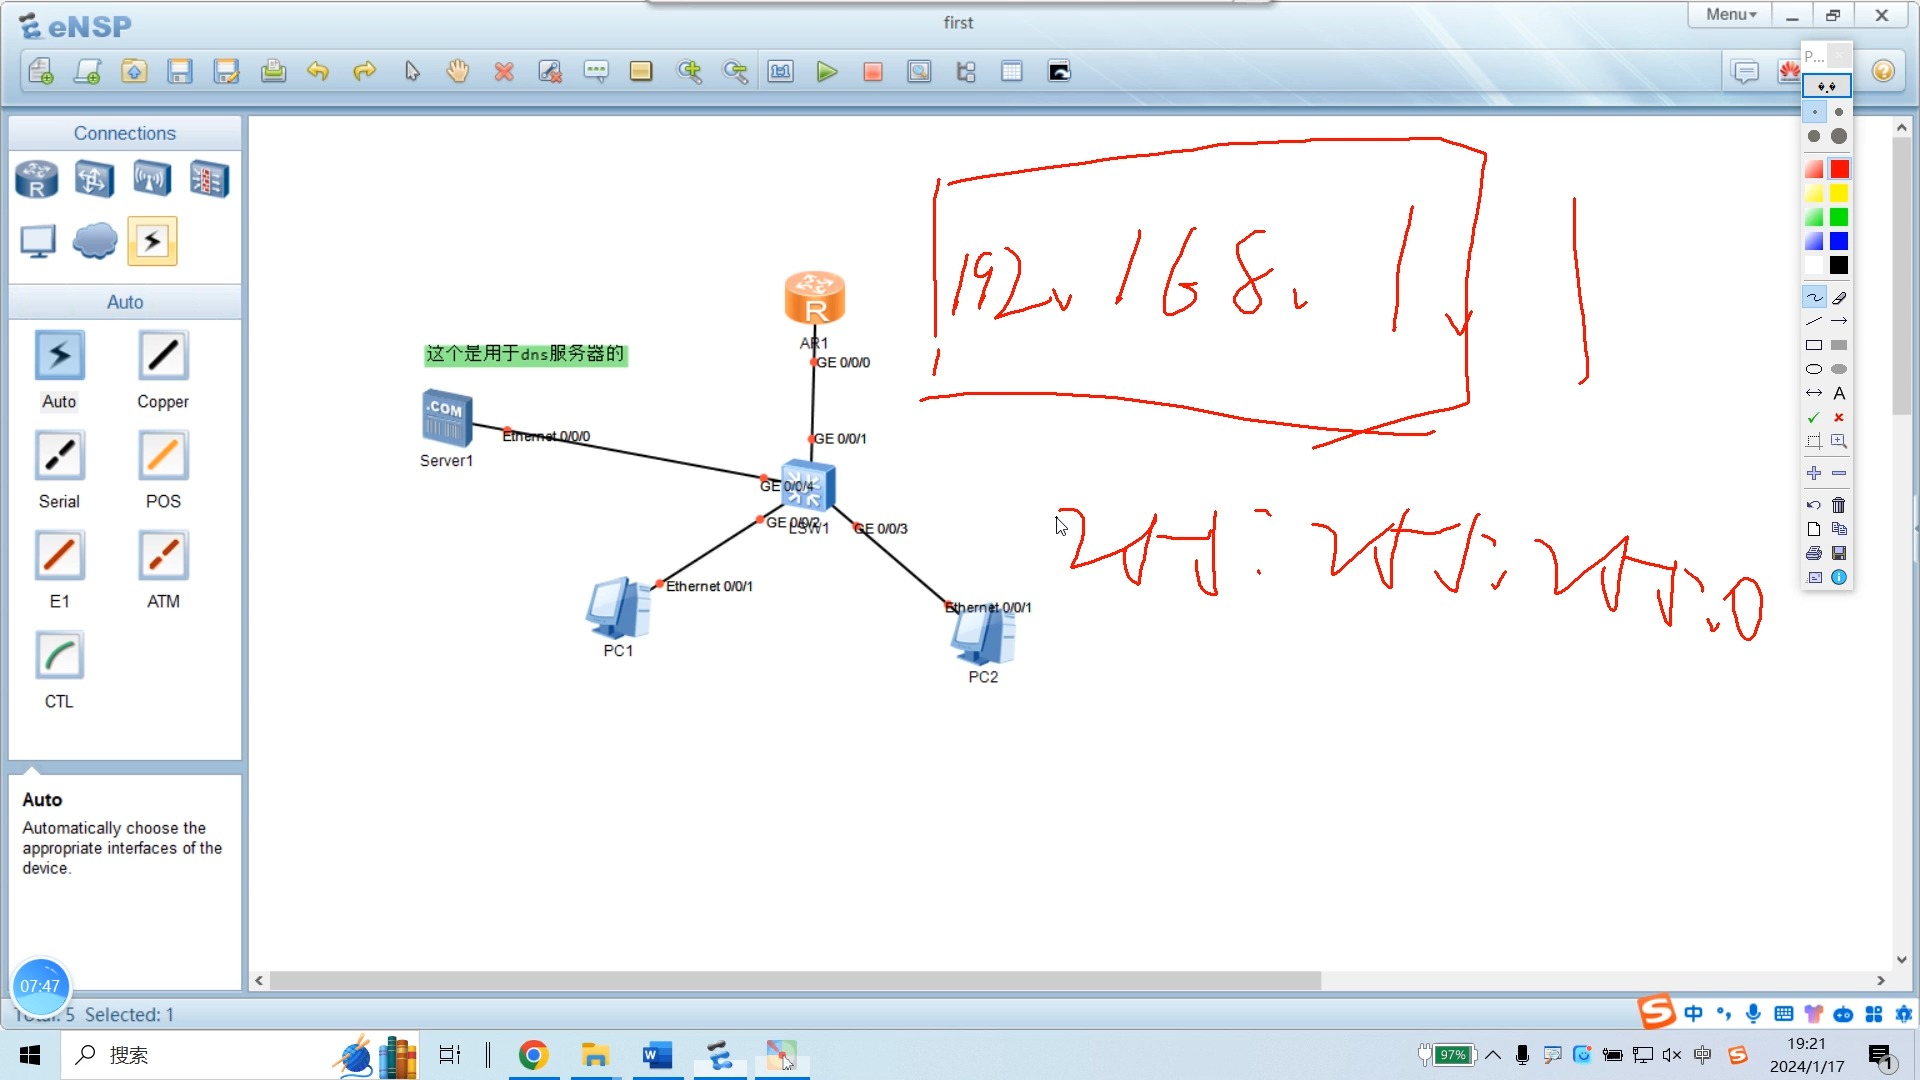Select the Cloud device category
Viewport: 1920px width, 1080px height.
[95, 241]
